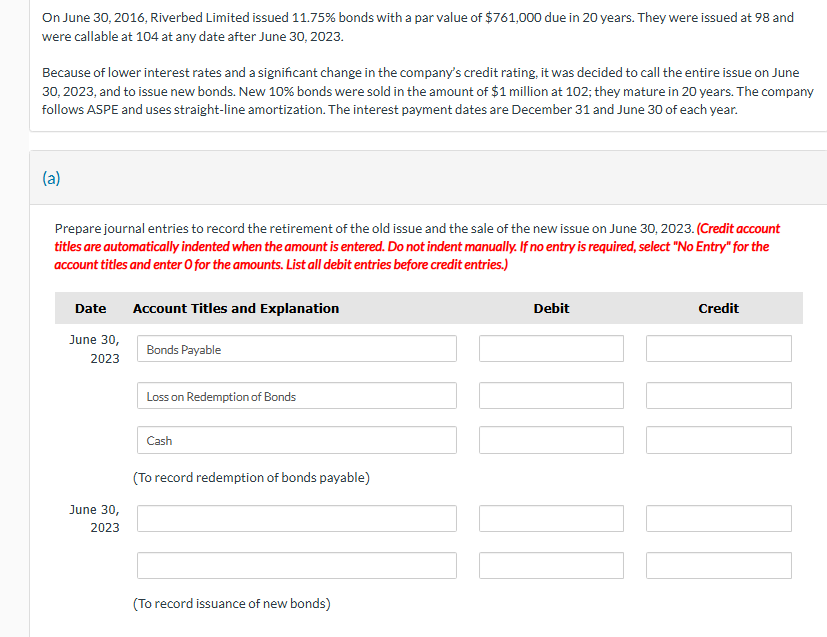Select the Debit field beside Bonds Payable
Viewport: 827px width, 637px height.
551,348
